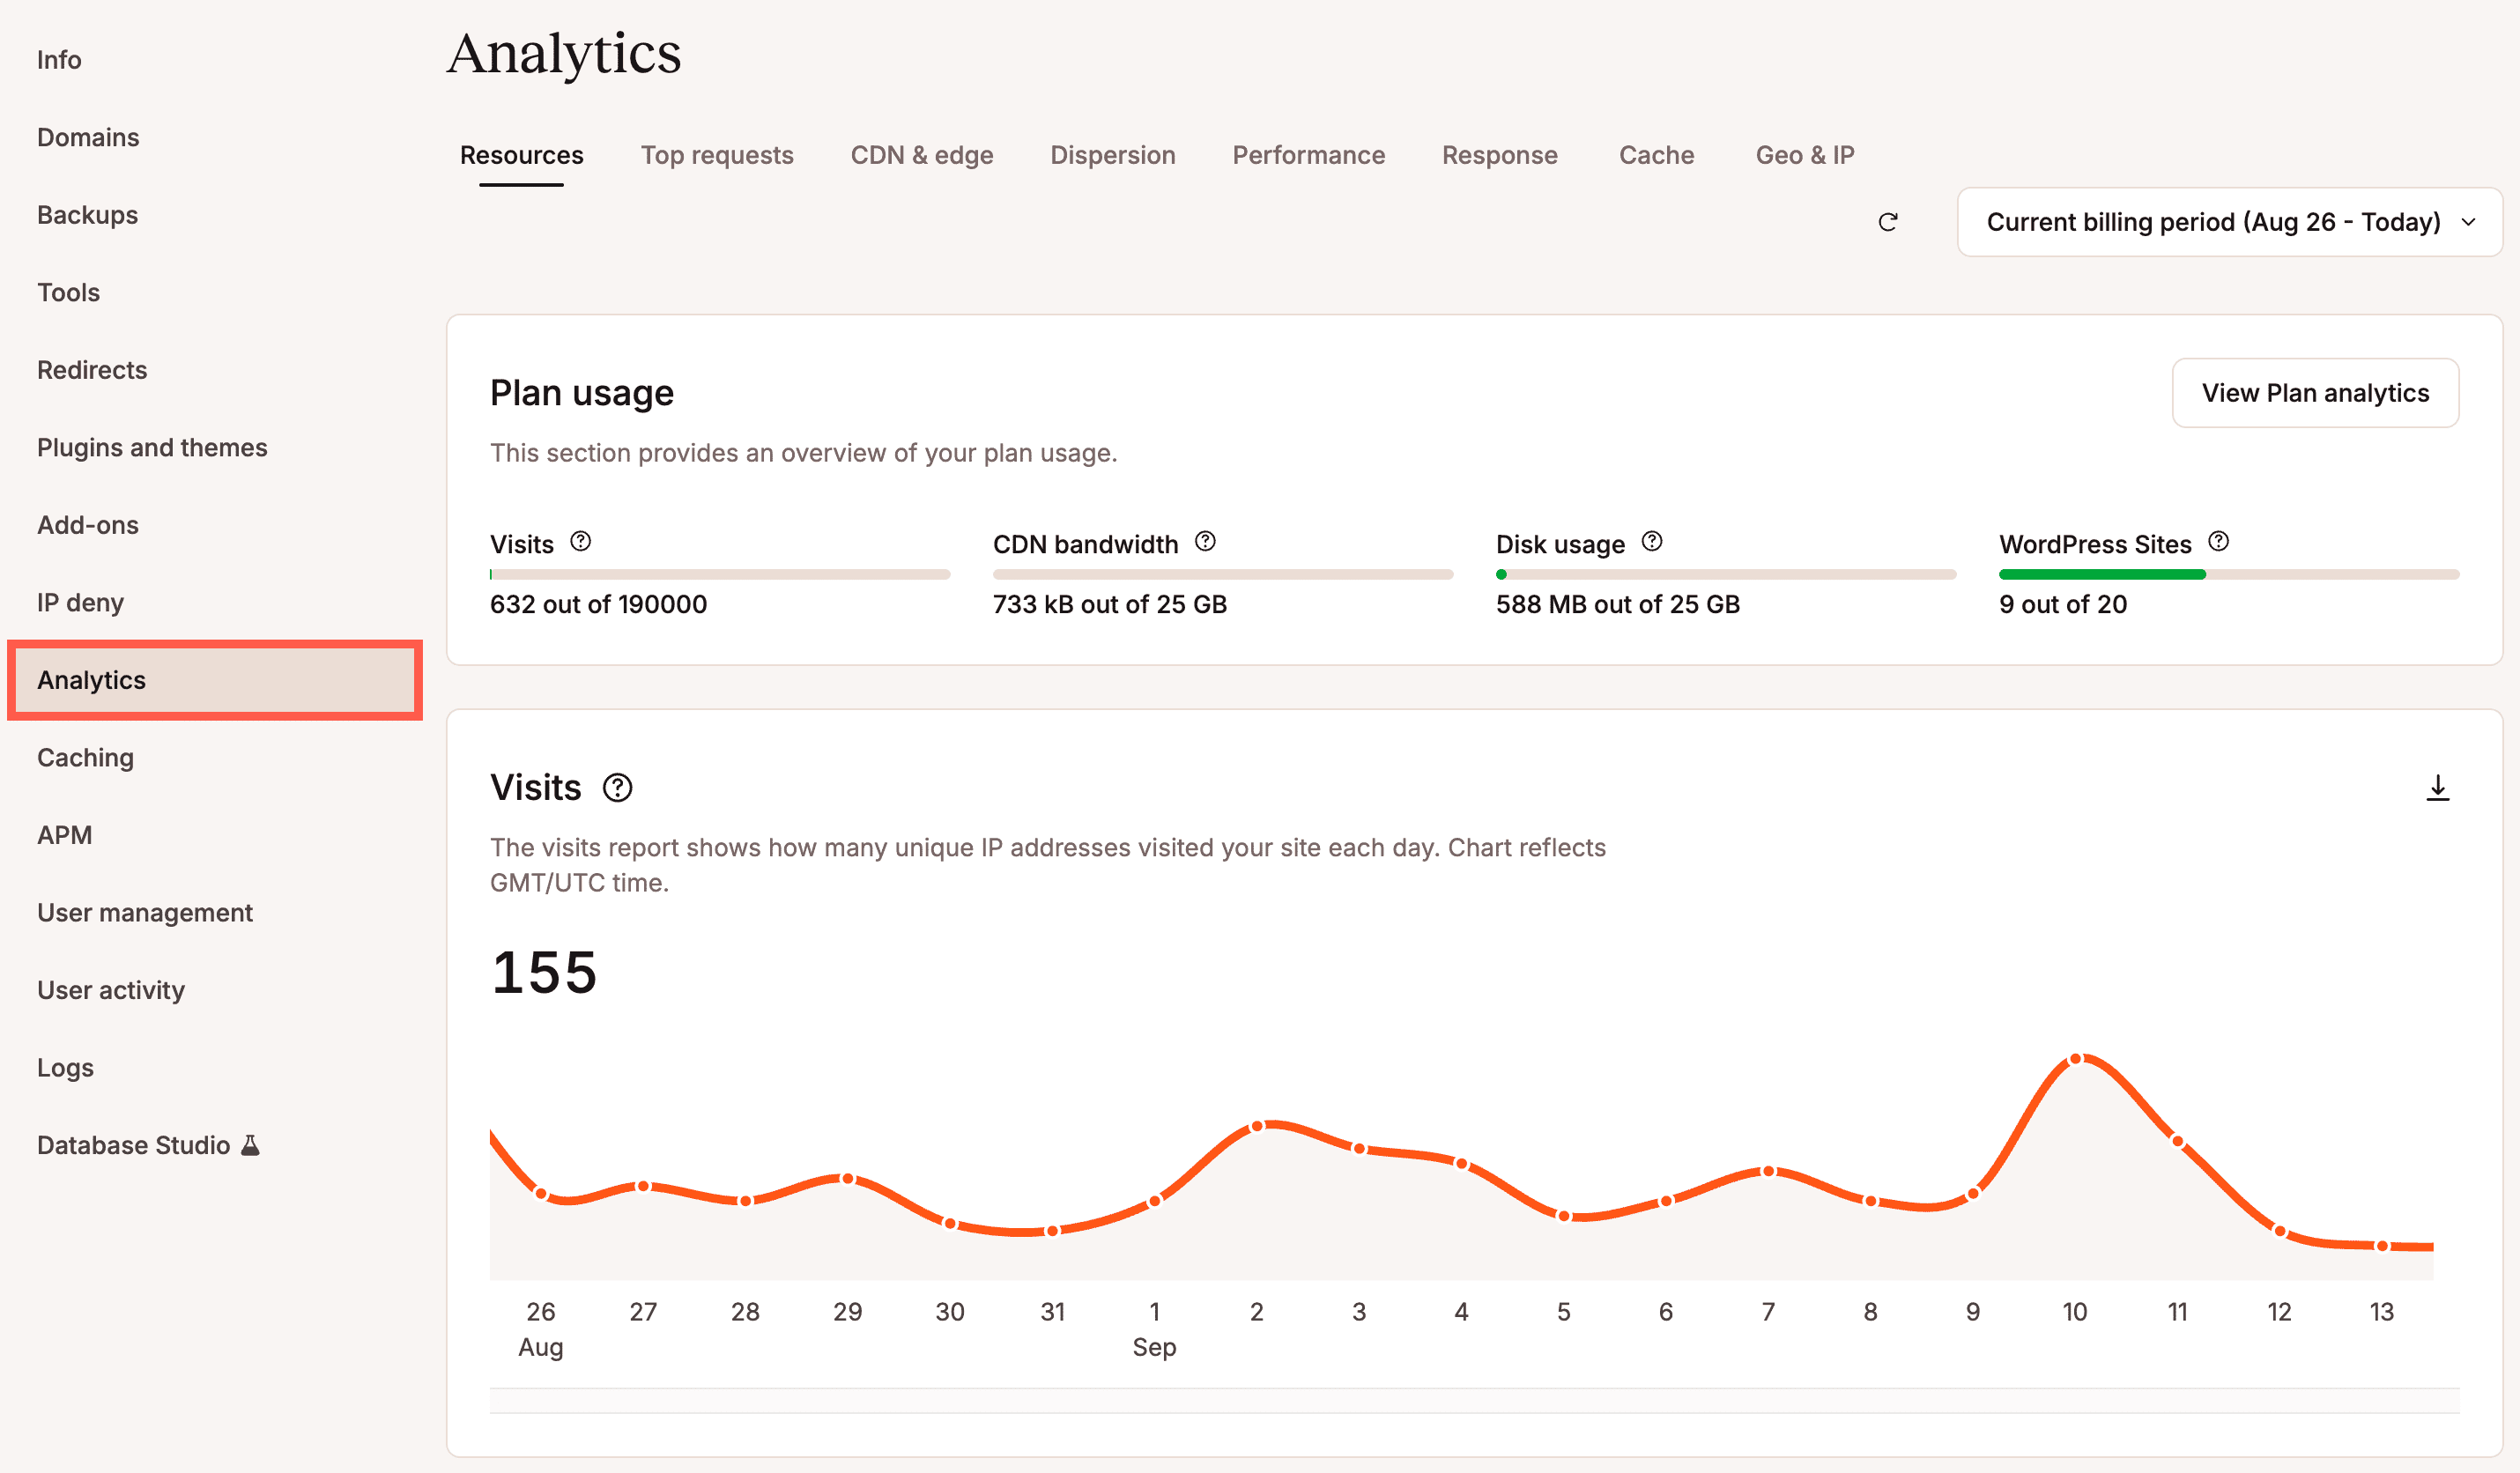Open Caching in the sidebar

click(85, 757)
